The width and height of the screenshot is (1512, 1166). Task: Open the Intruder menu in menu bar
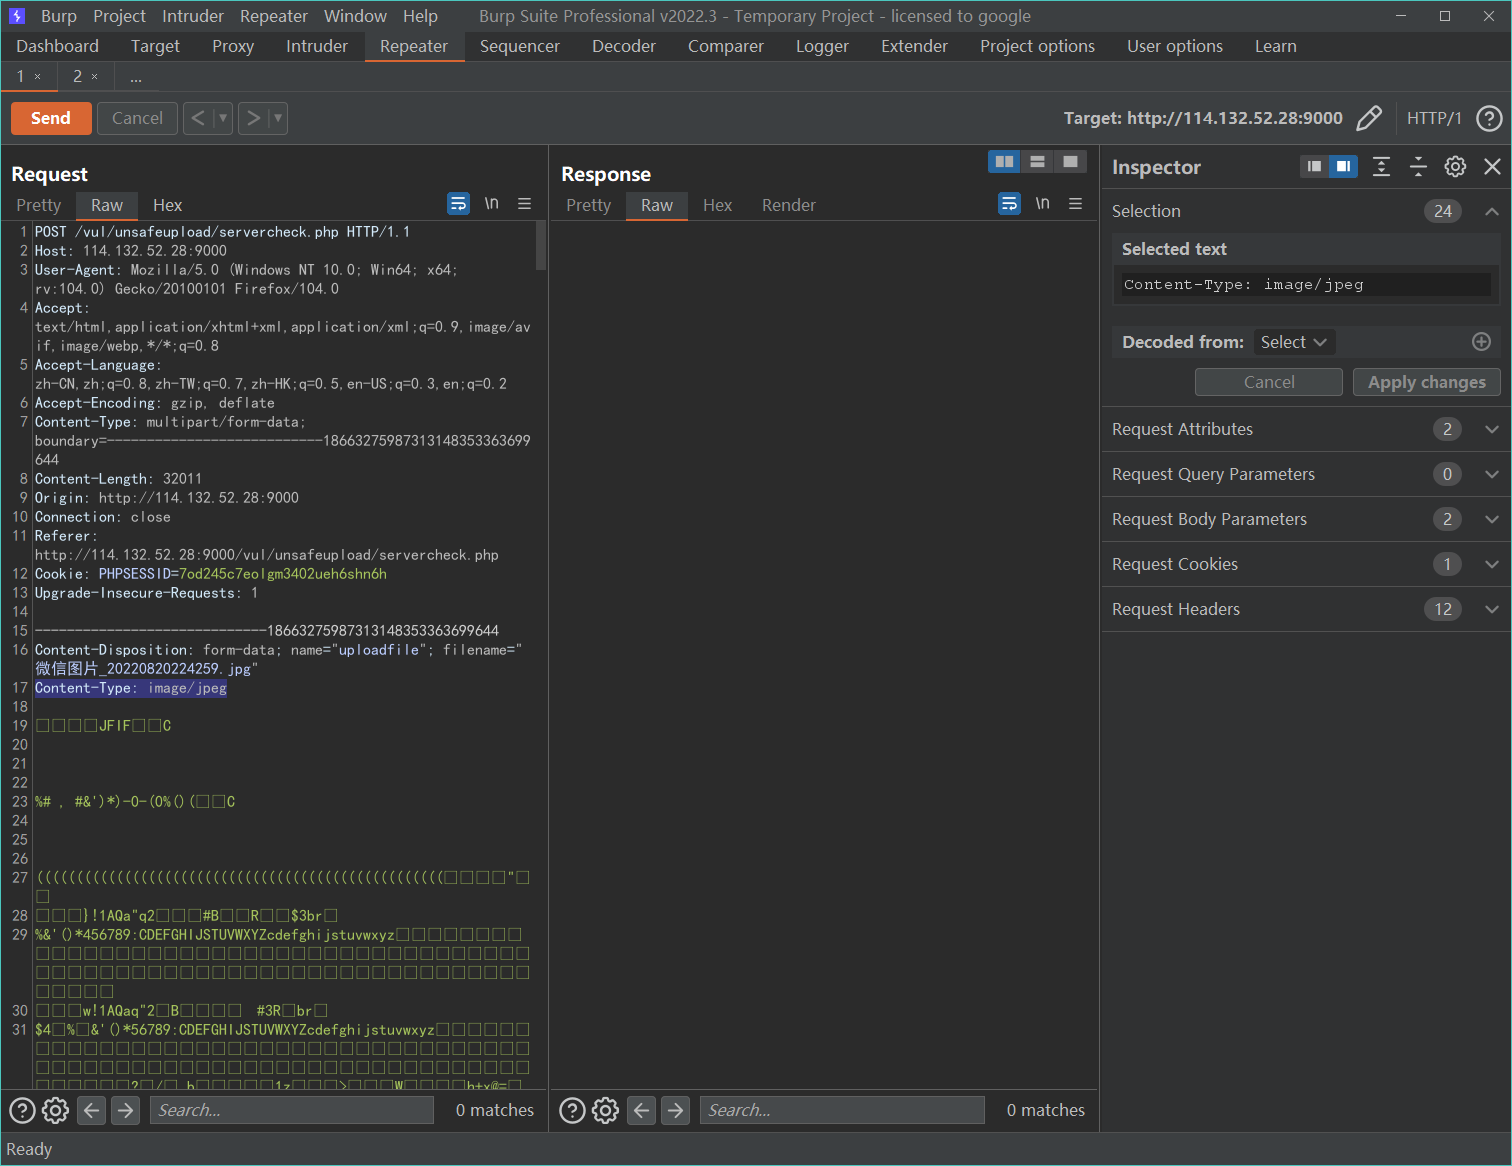tap(193, 16)
